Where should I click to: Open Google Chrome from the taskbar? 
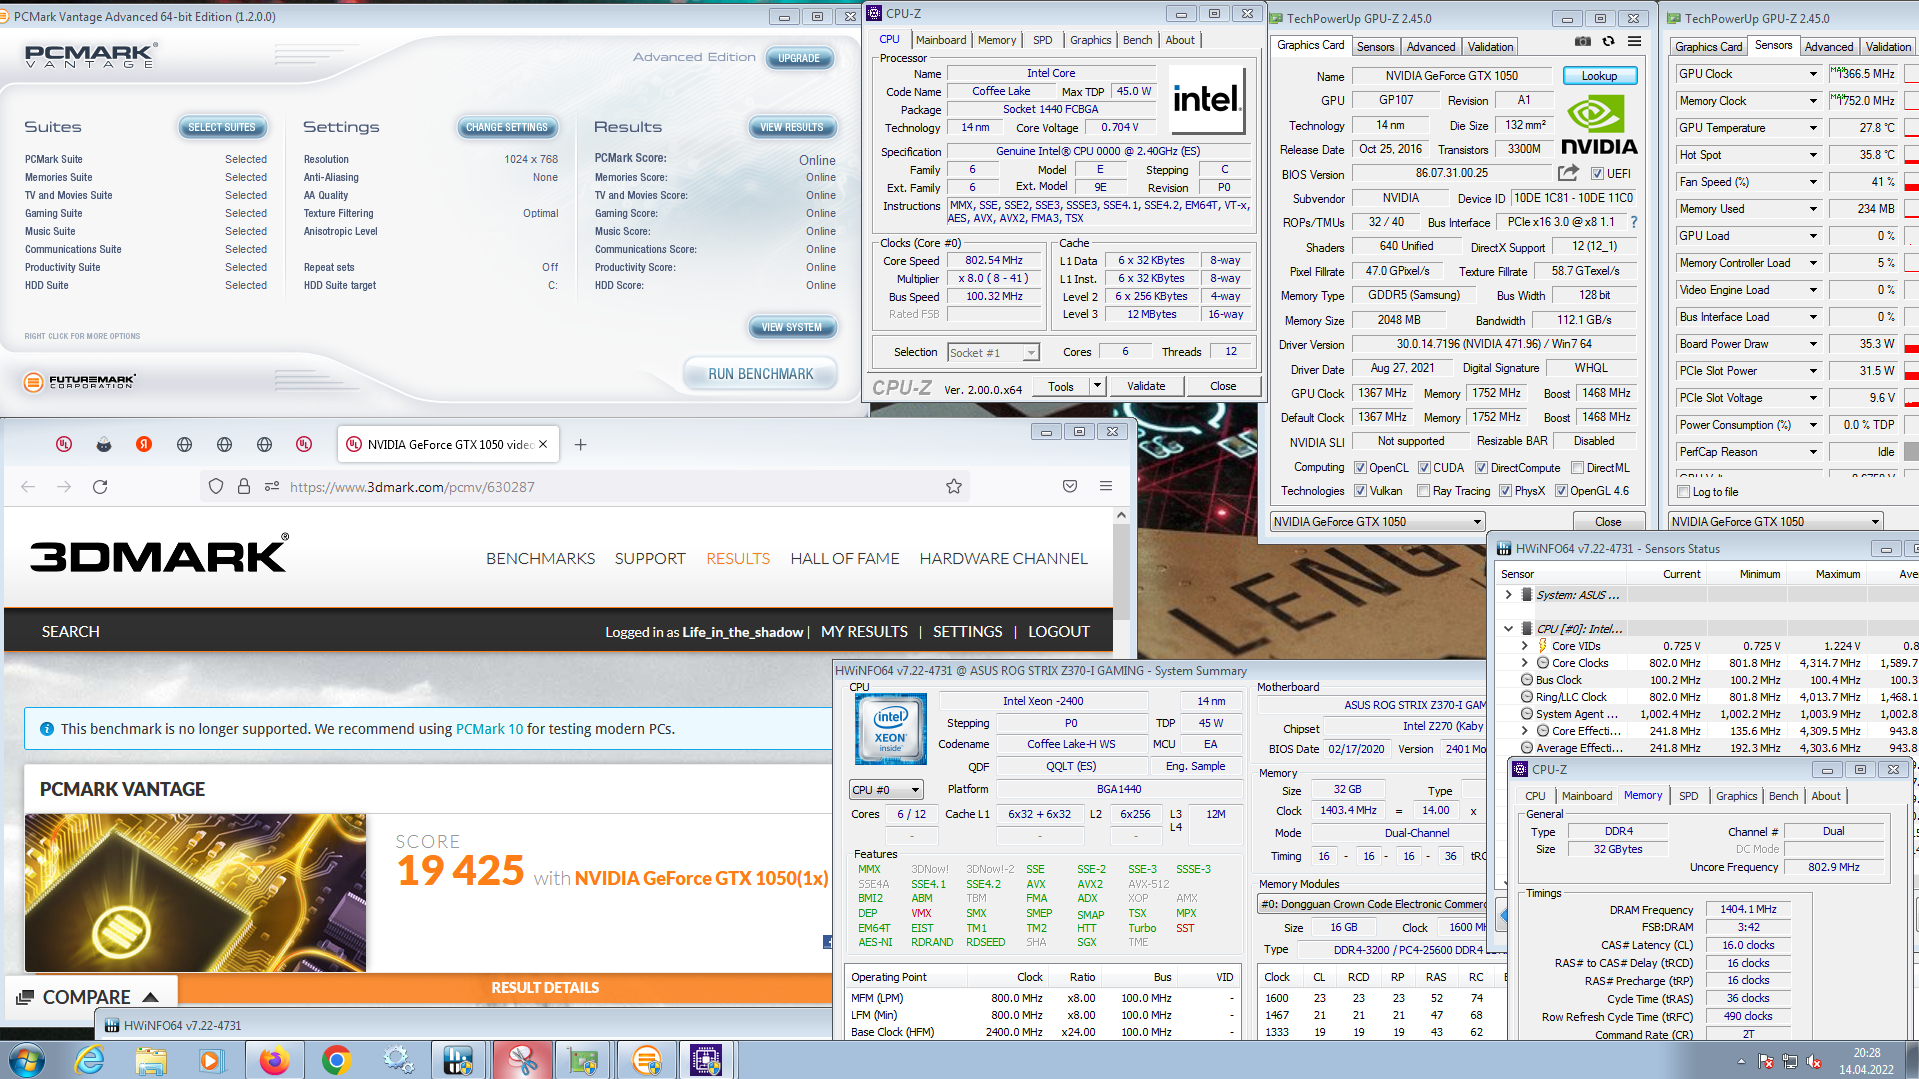tap(336, 1060)
